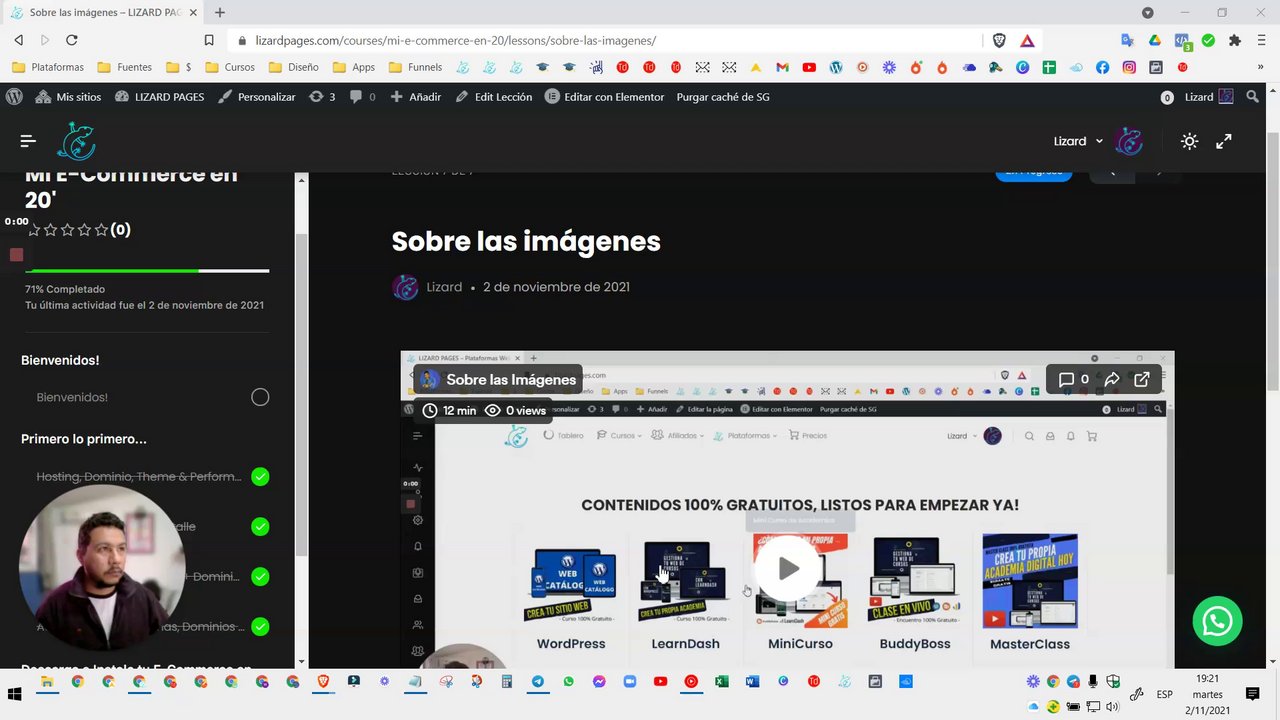Open the YouTube bookmark
Screen dimensions: 1280x720
(x=809, y=67)
